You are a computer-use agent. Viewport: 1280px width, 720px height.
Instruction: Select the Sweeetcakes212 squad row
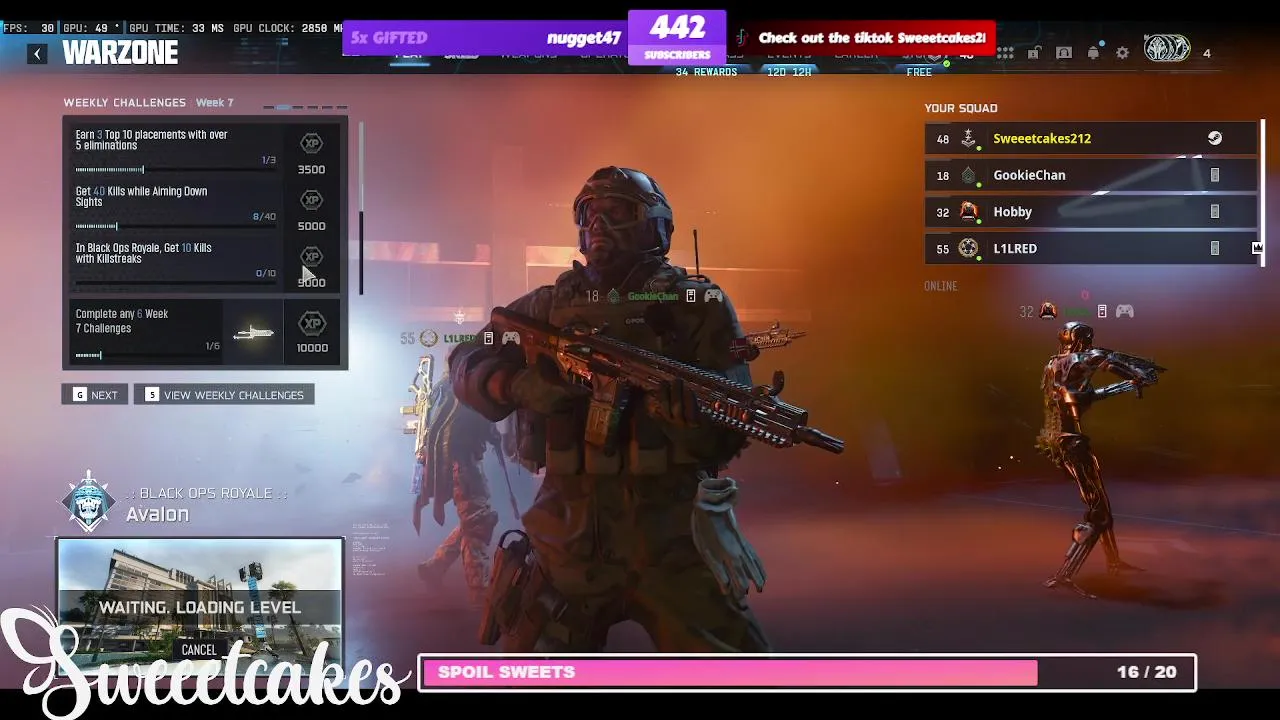pos(1090,139)
